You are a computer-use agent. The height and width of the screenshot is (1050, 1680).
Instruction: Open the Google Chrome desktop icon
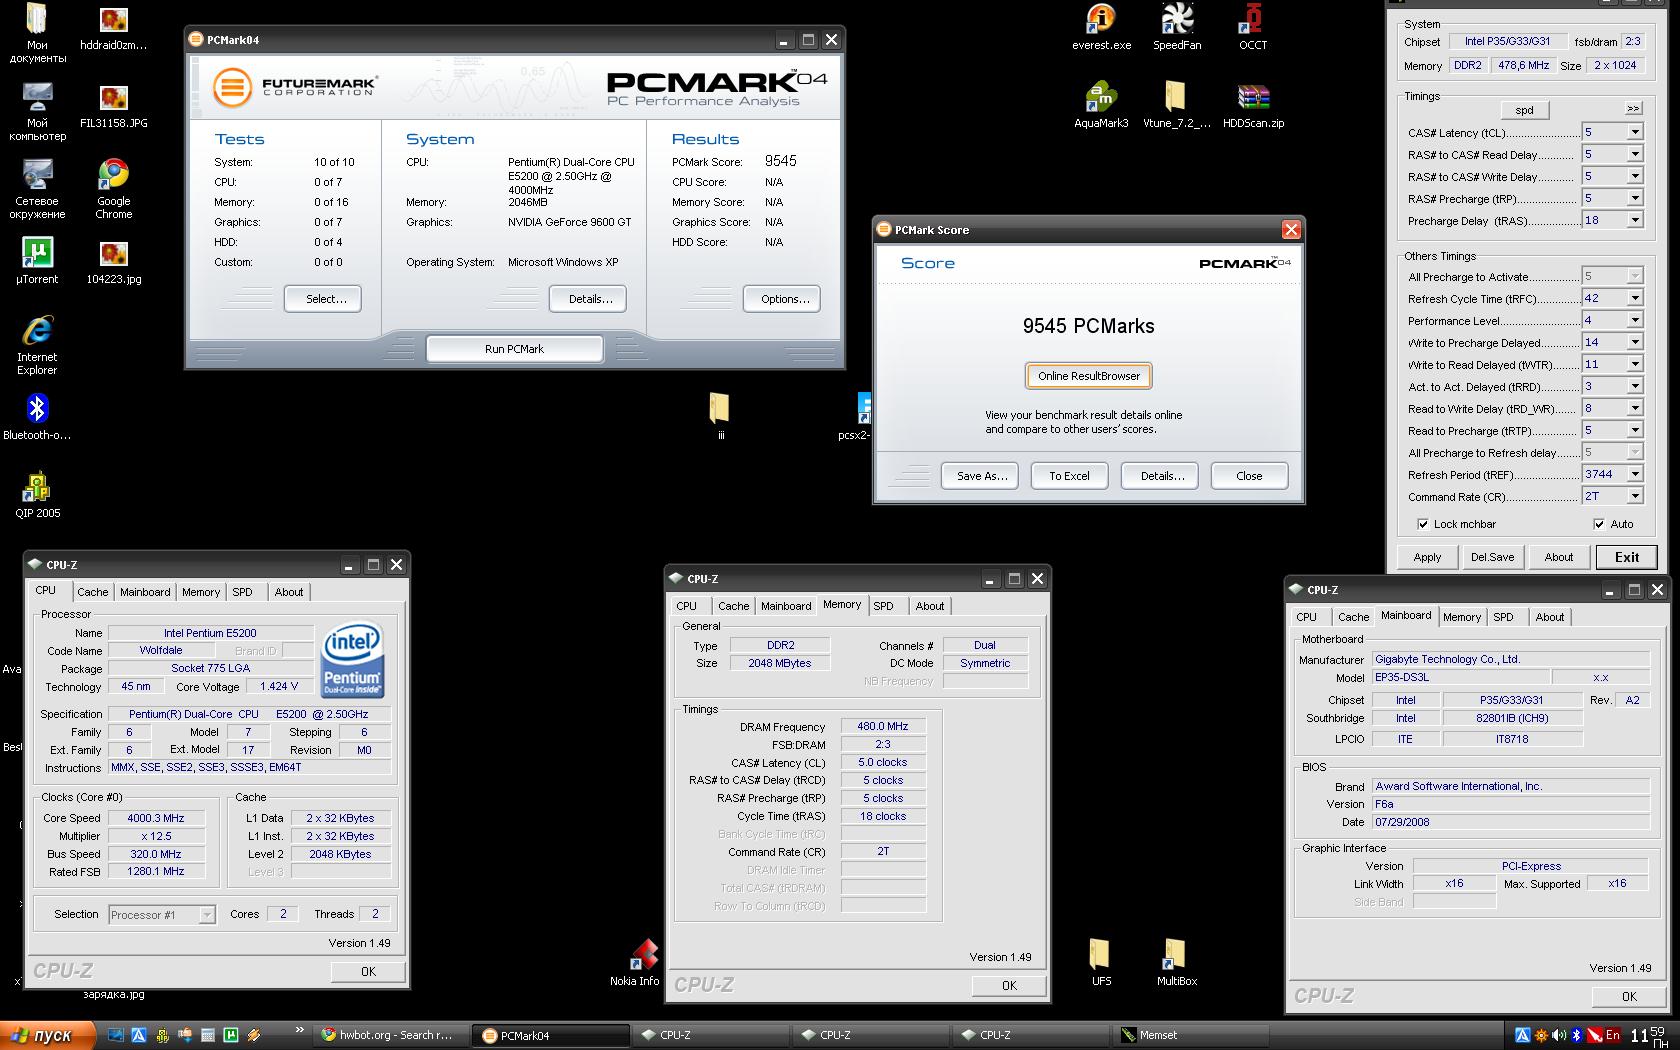pos(113,189)
